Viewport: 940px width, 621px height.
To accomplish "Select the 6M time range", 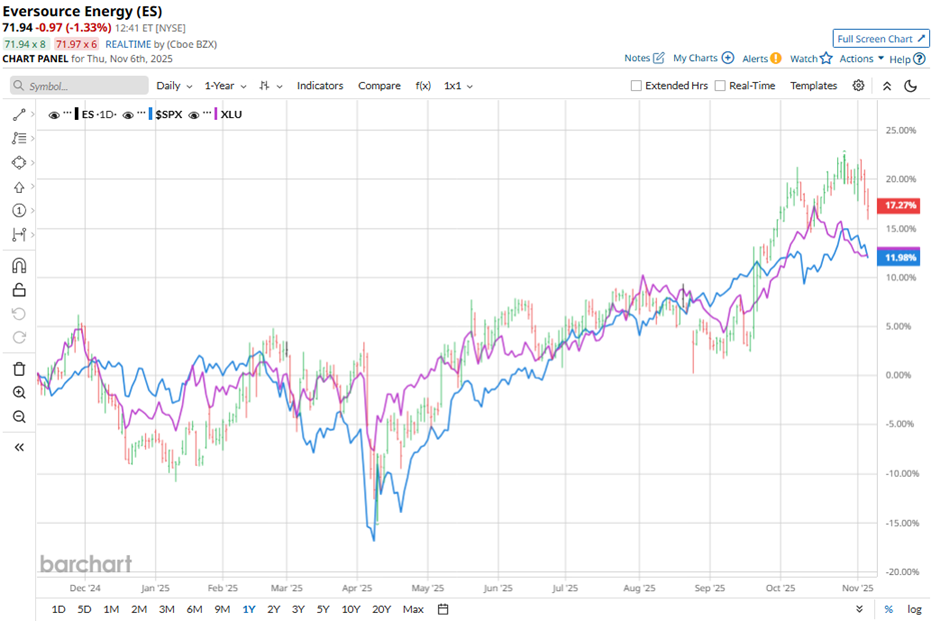I will pos(194,609).
